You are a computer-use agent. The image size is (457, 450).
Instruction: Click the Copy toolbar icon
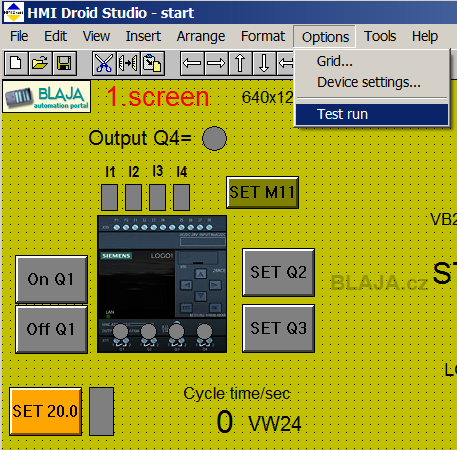tap(128, 63)
